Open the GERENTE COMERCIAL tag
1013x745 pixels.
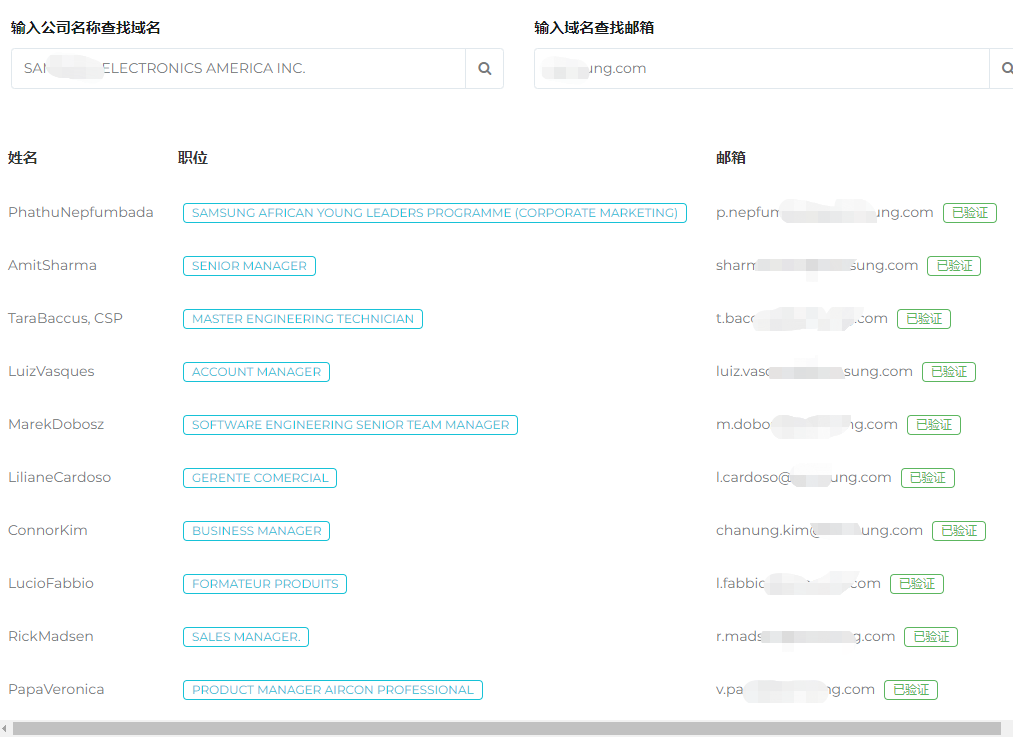tap(260, 478)
